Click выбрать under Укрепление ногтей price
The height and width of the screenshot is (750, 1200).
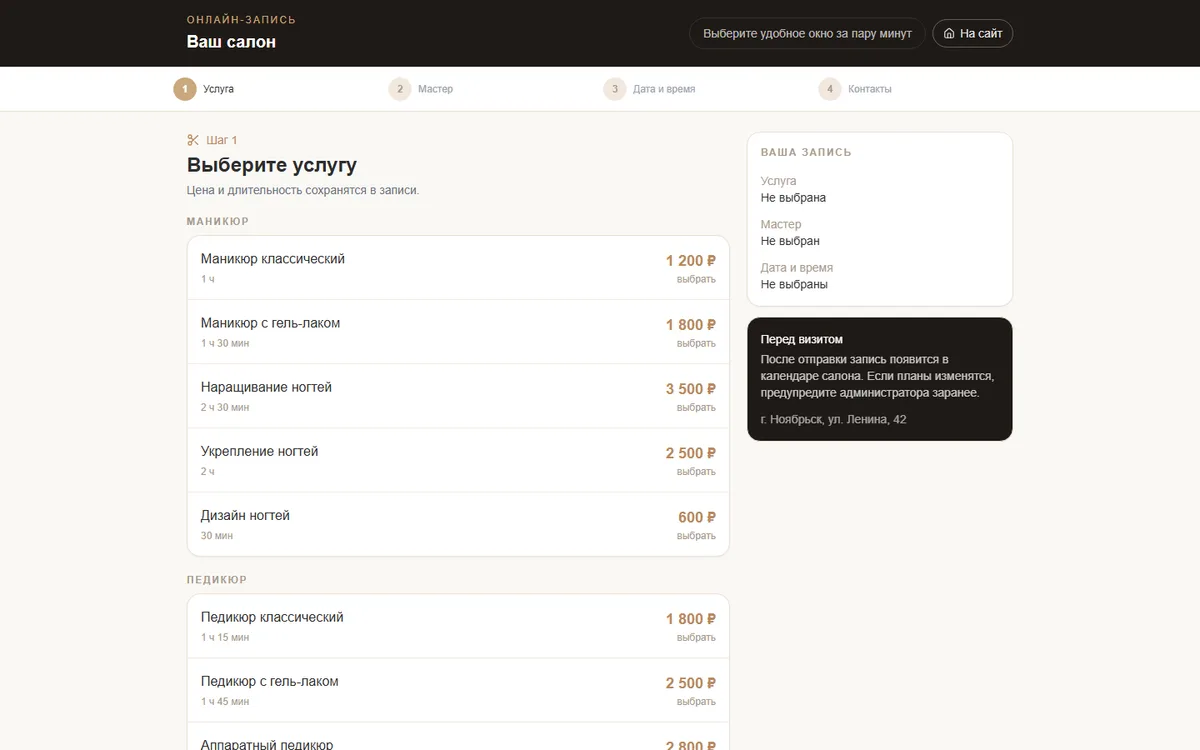(696, 472)
